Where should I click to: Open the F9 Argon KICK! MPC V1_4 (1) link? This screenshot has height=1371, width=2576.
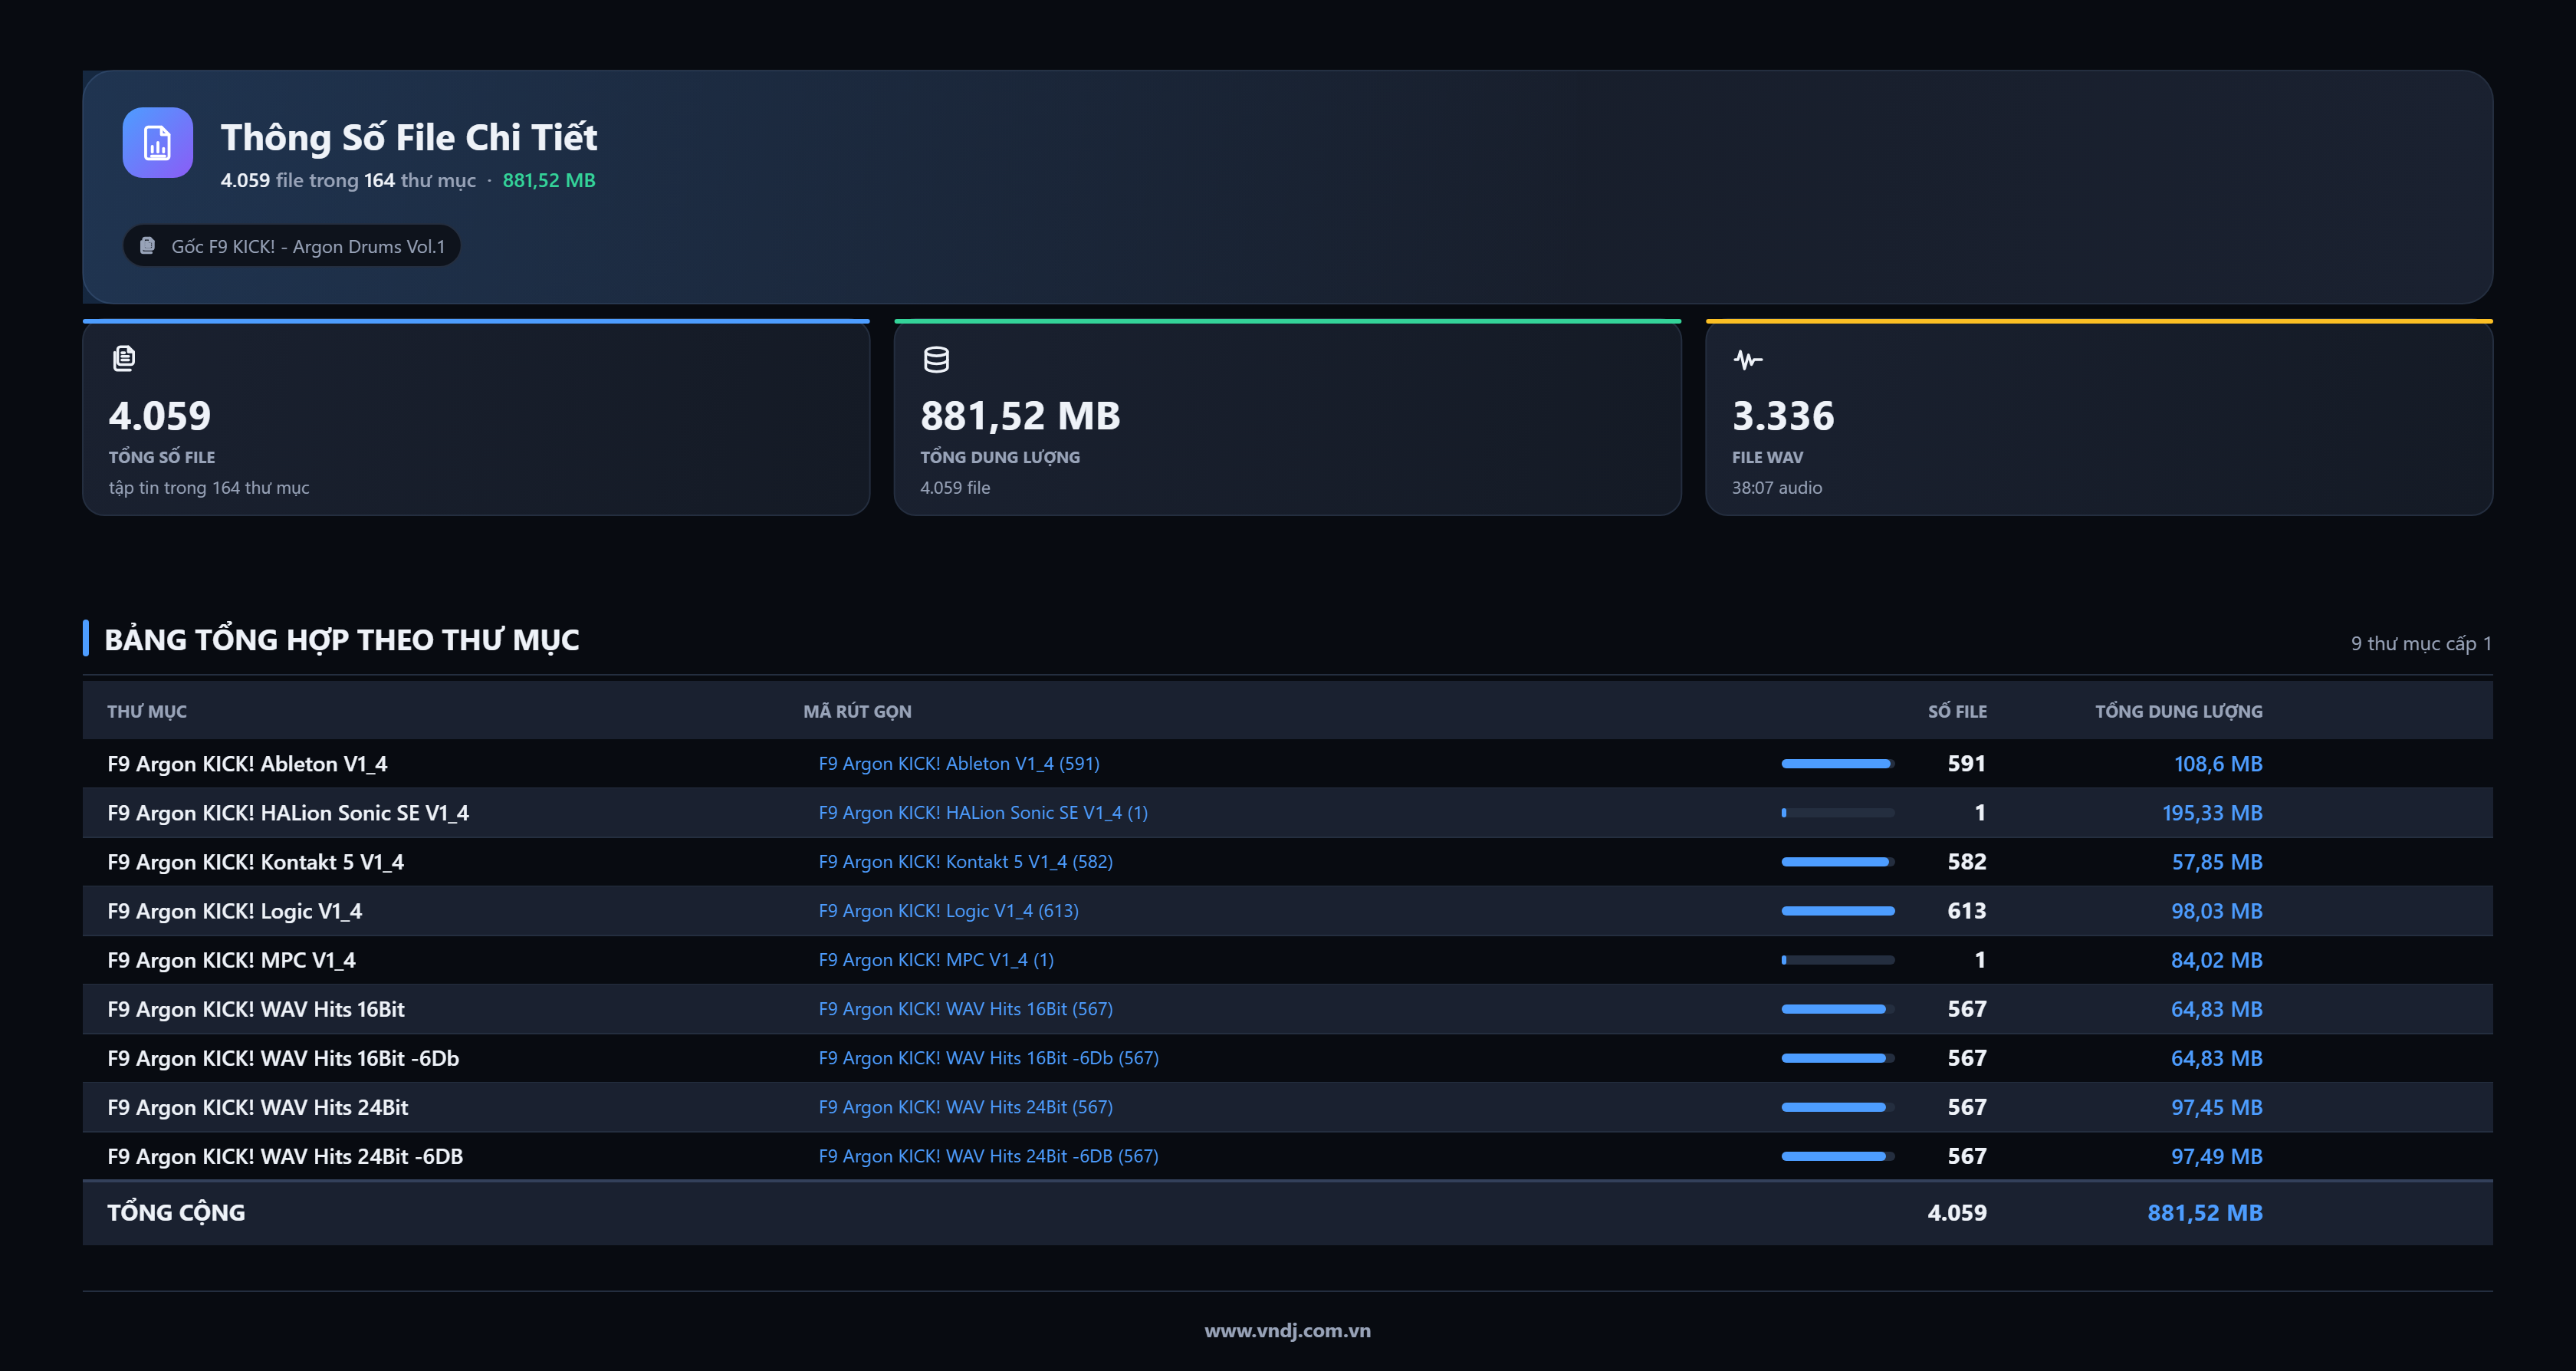[x=936, y=959]
